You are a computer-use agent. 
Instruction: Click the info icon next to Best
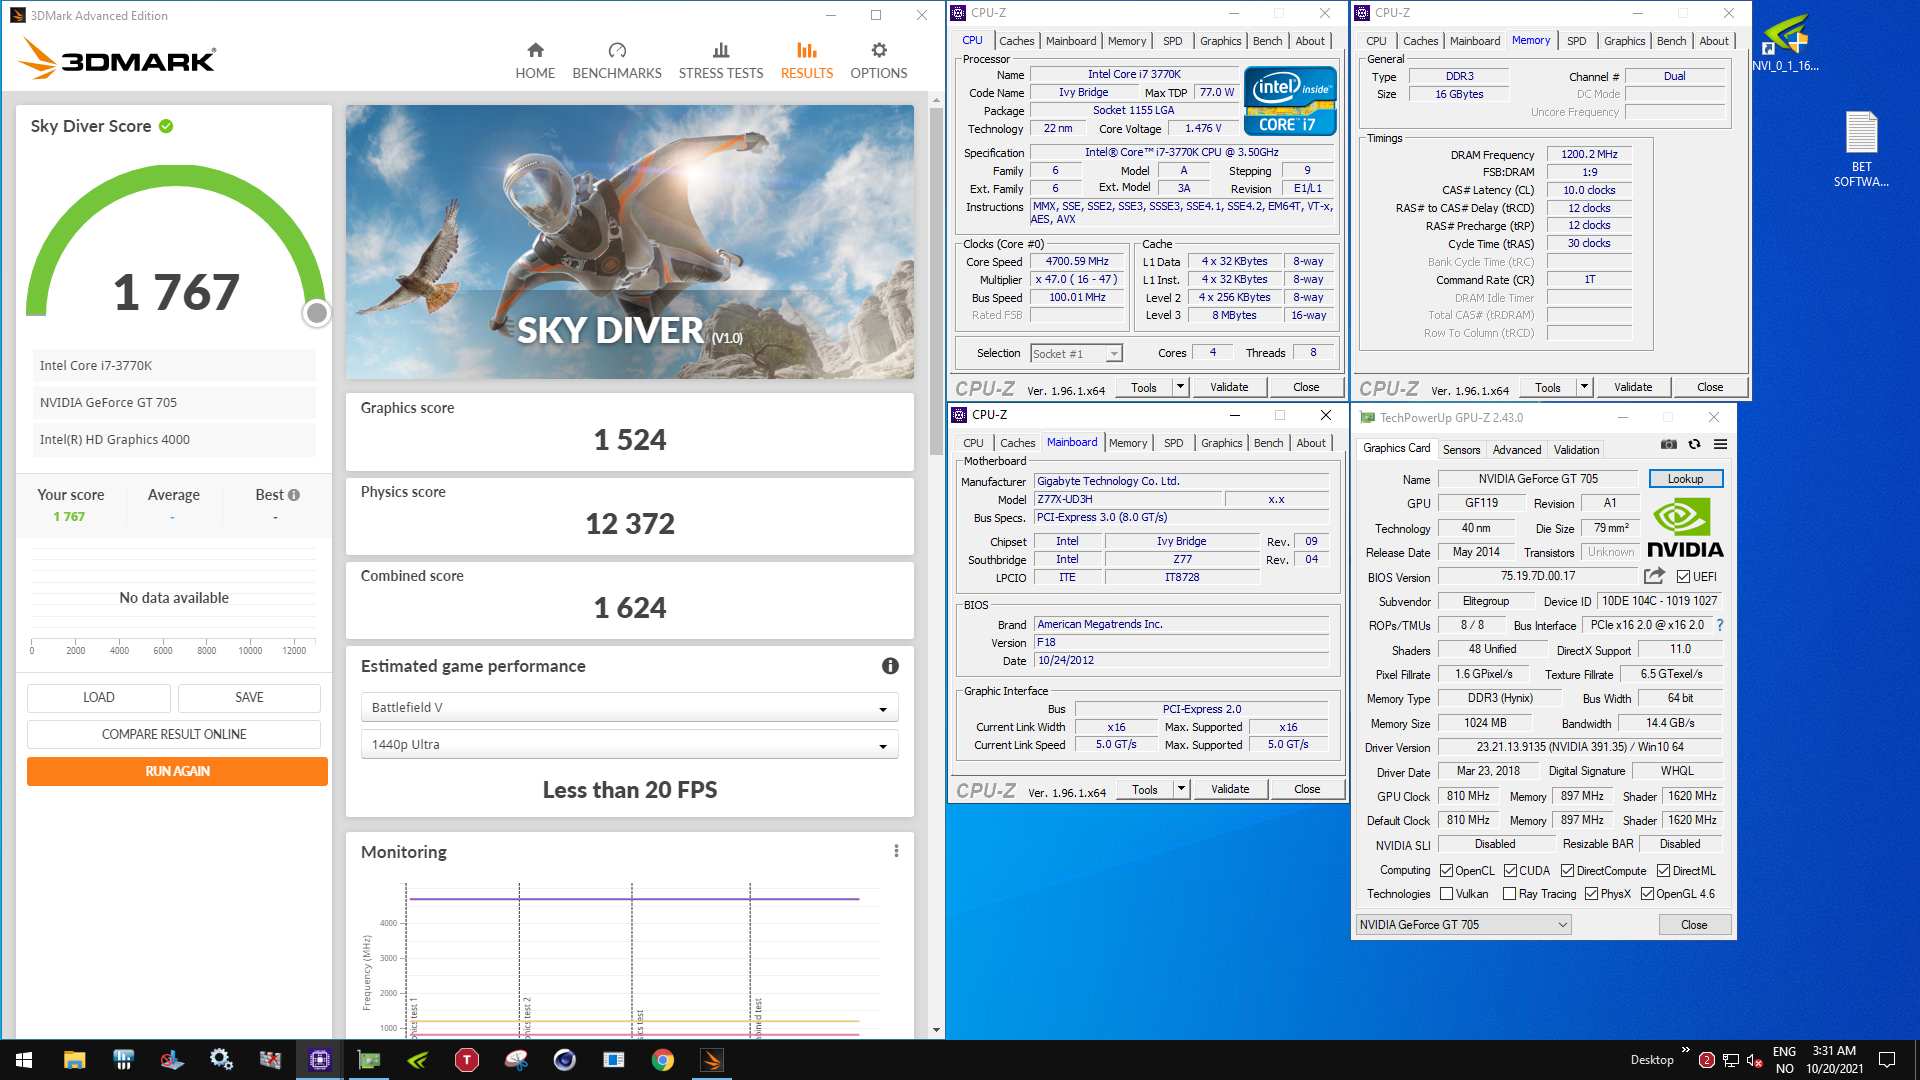pyautogui.click(x=294, y=495)
